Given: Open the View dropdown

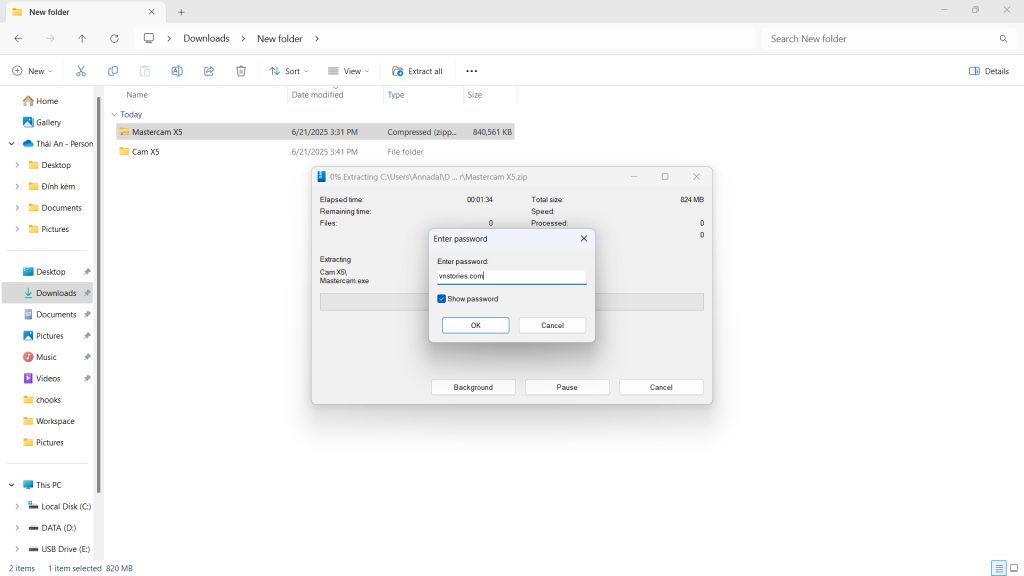Looking at the screenshot, I should (348, 71).
